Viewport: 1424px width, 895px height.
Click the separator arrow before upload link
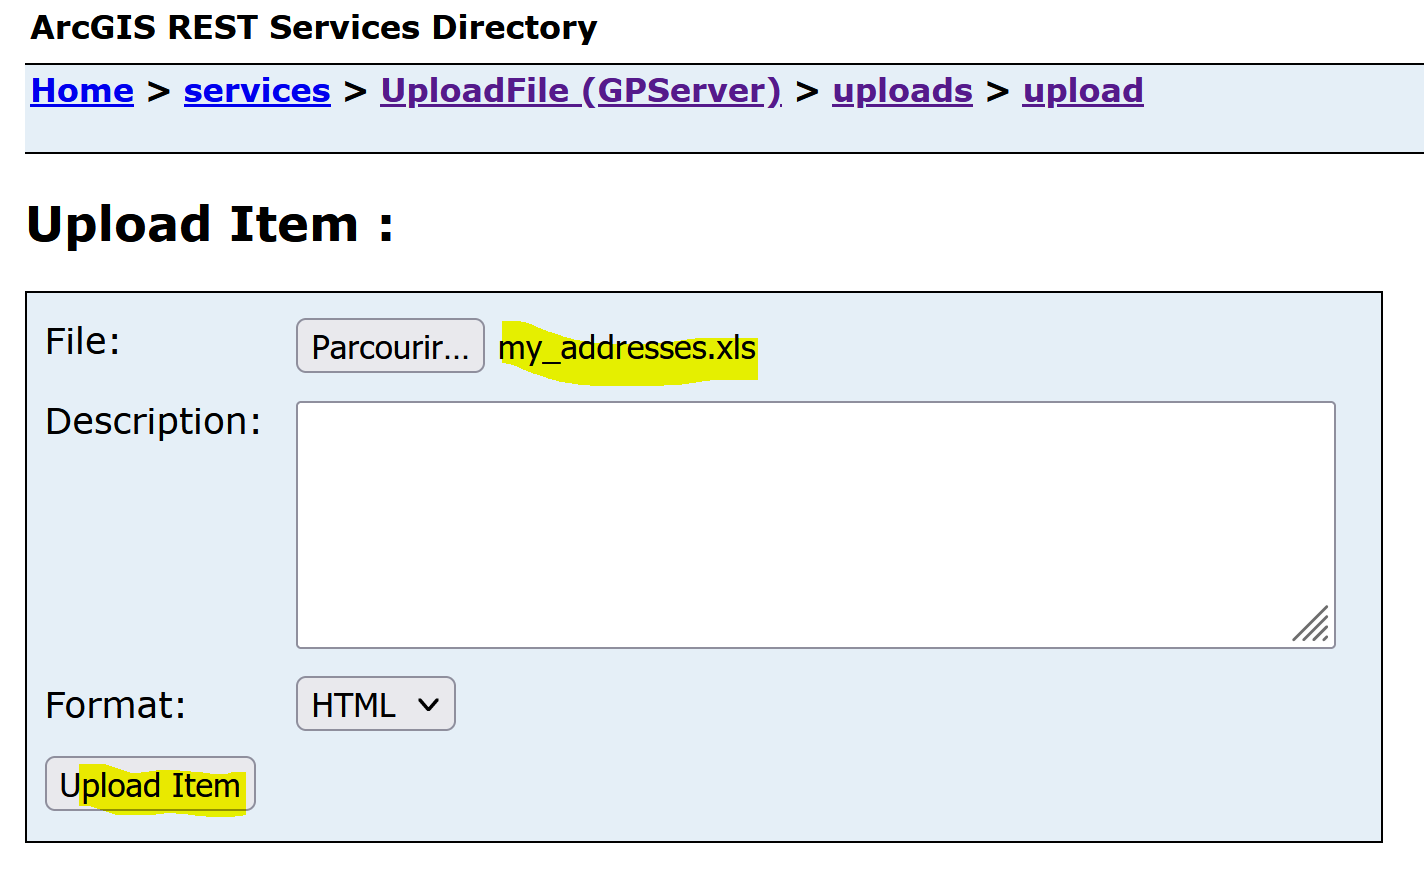point(998,92)
